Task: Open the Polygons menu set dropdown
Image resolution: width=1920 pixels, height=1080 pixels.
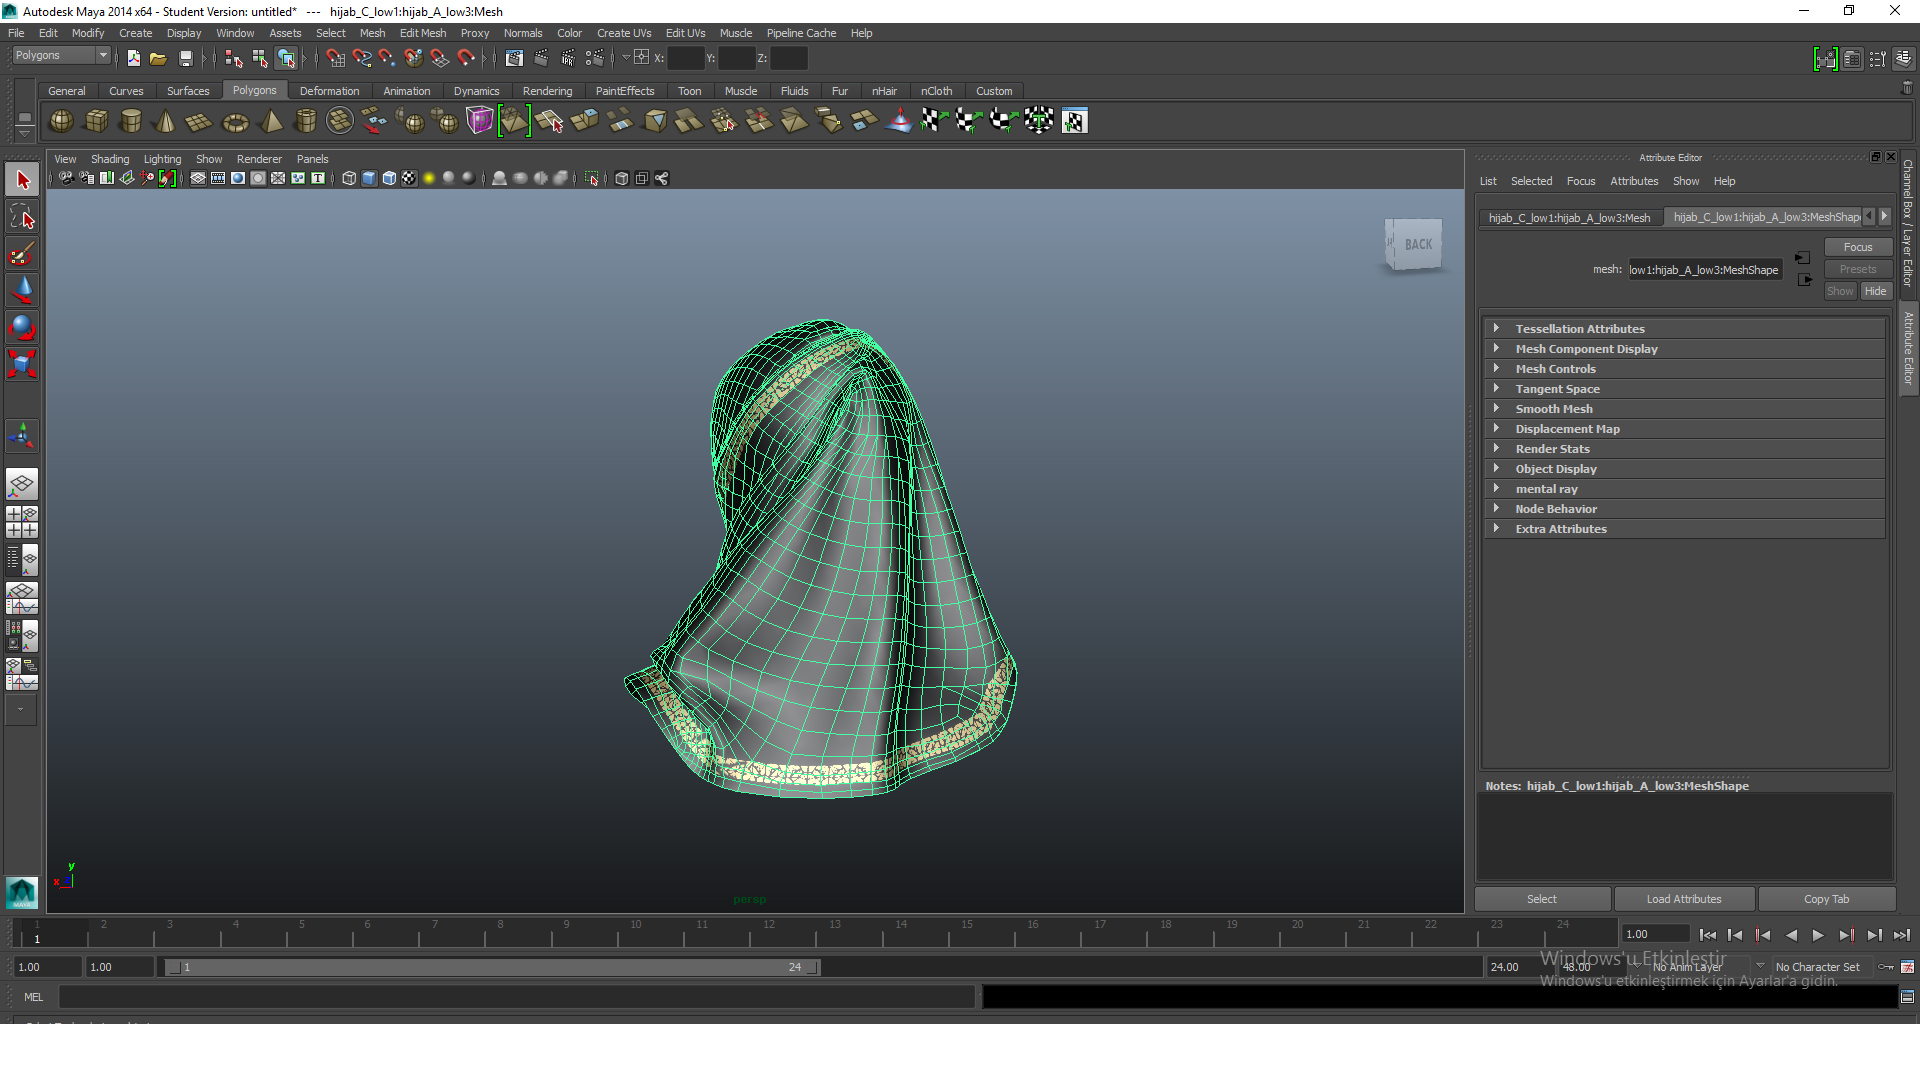Action: (x=61, y=56)
